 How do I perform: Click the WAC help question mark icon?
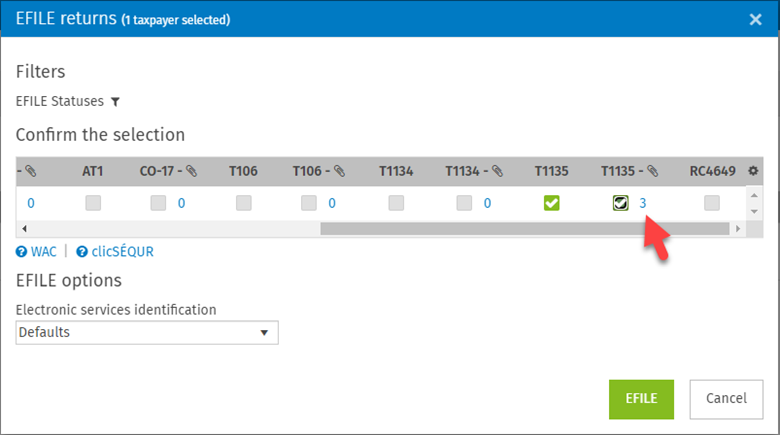(21, 252)
